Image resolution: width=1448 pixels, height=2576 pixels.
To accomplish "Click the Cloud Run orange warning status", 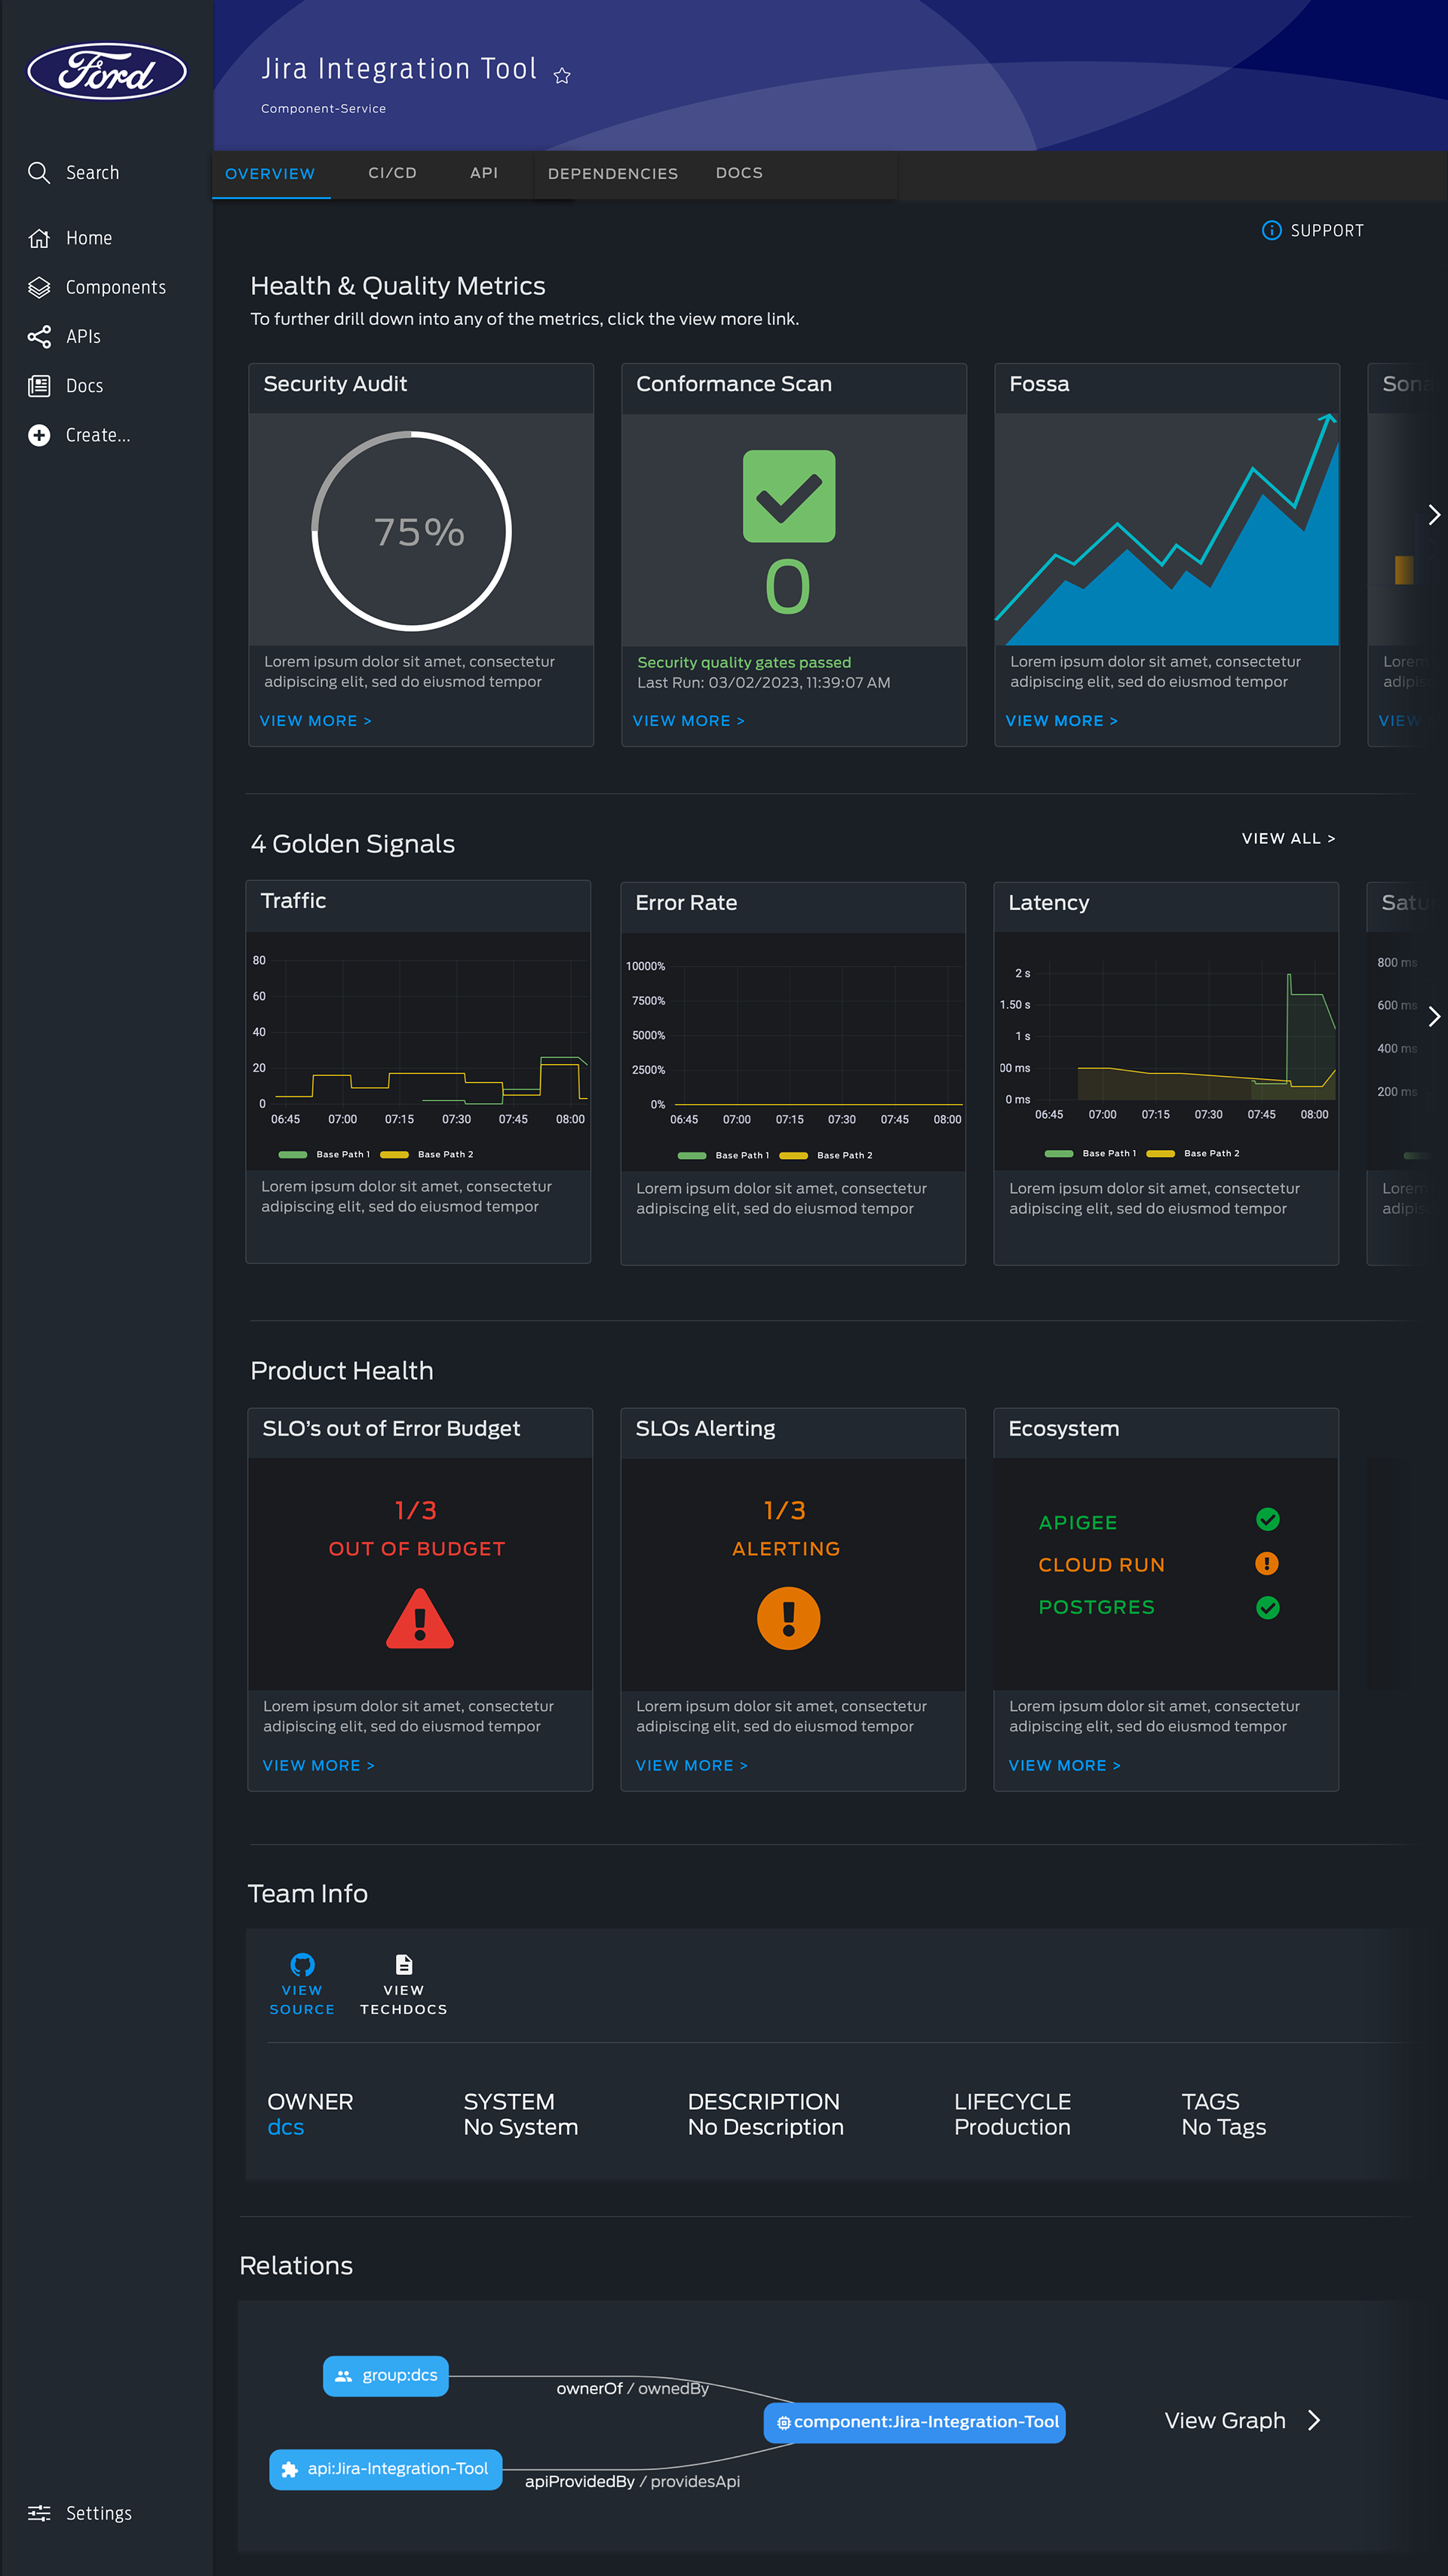I will pyautogui.click(x=1267, y=1563).
